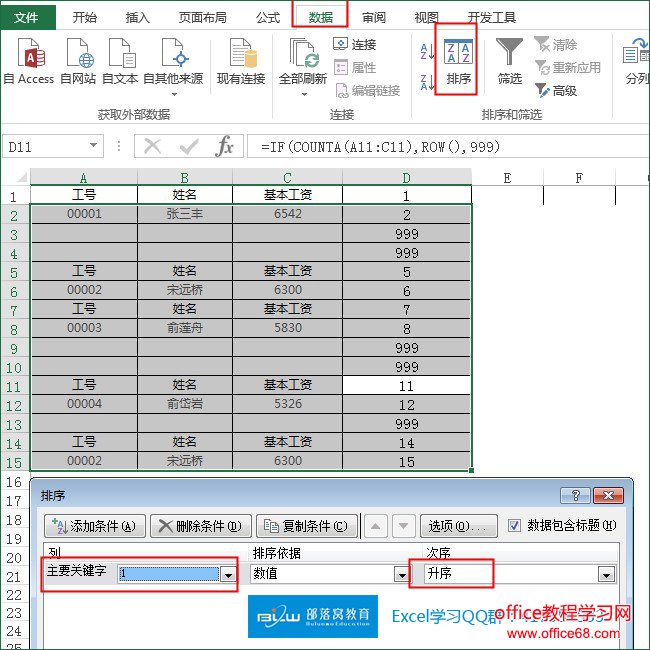Switch to the Data (数据) tab
650x650 pixels.
click(320, 17)
